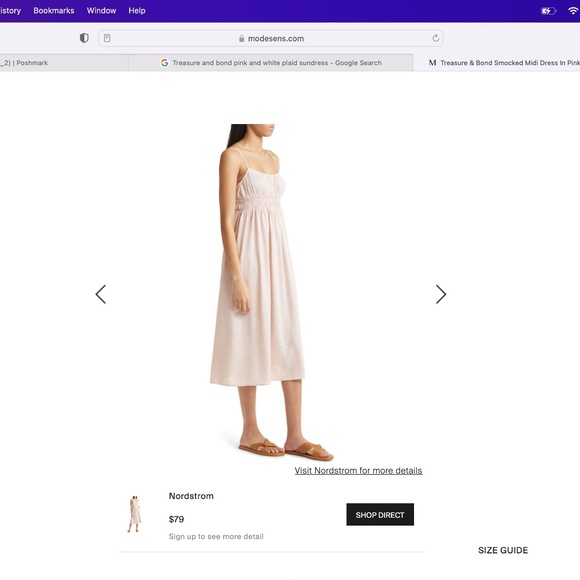Switch to the Google Search tab
This screenshot has width=580, height=580.
click(x=271, y=63)
